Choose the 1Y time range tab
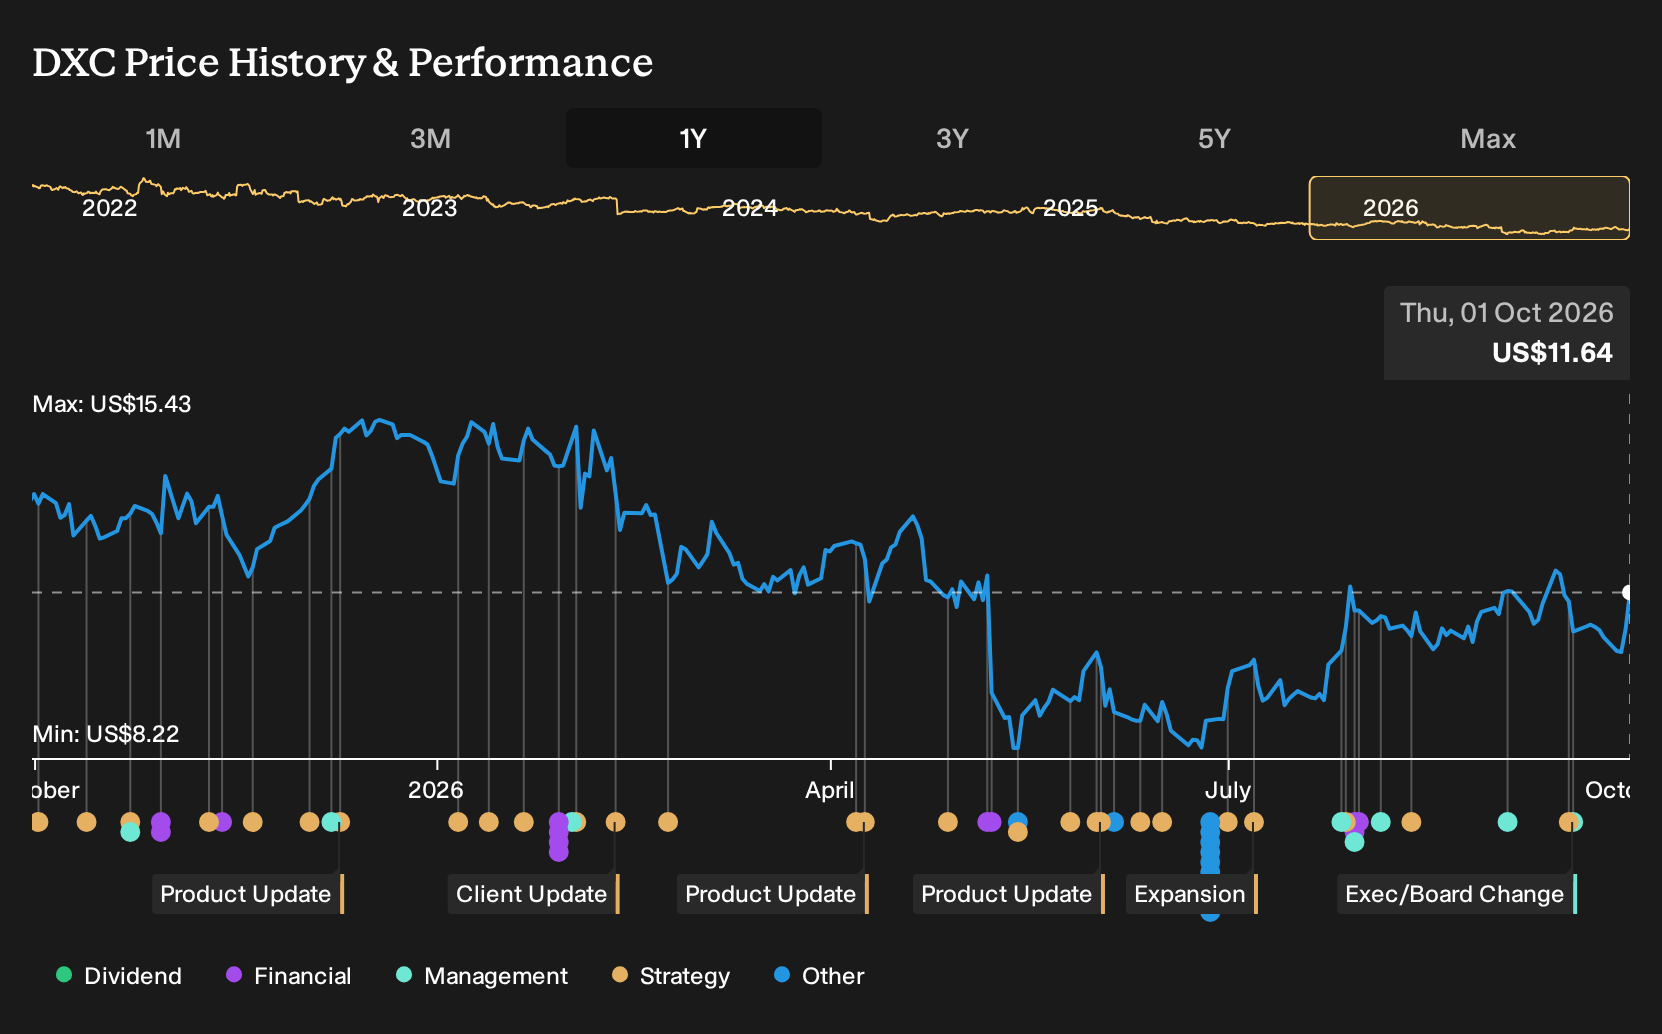 pyautogui.click(x=694, y=138)
